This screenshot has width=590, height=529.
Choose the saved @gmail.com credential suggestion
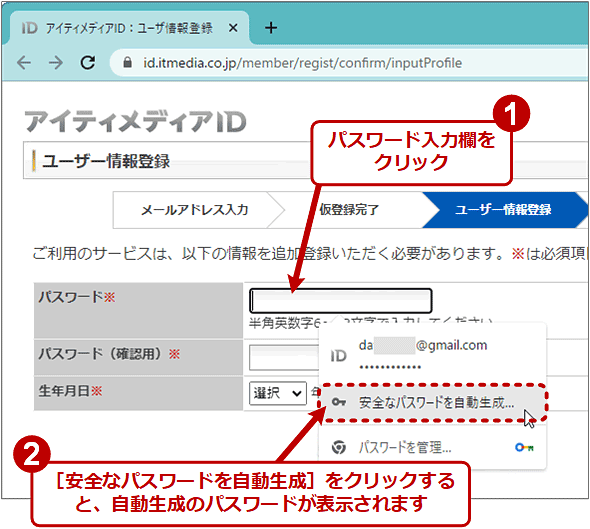pyautogui.click(x=432, y=355)
